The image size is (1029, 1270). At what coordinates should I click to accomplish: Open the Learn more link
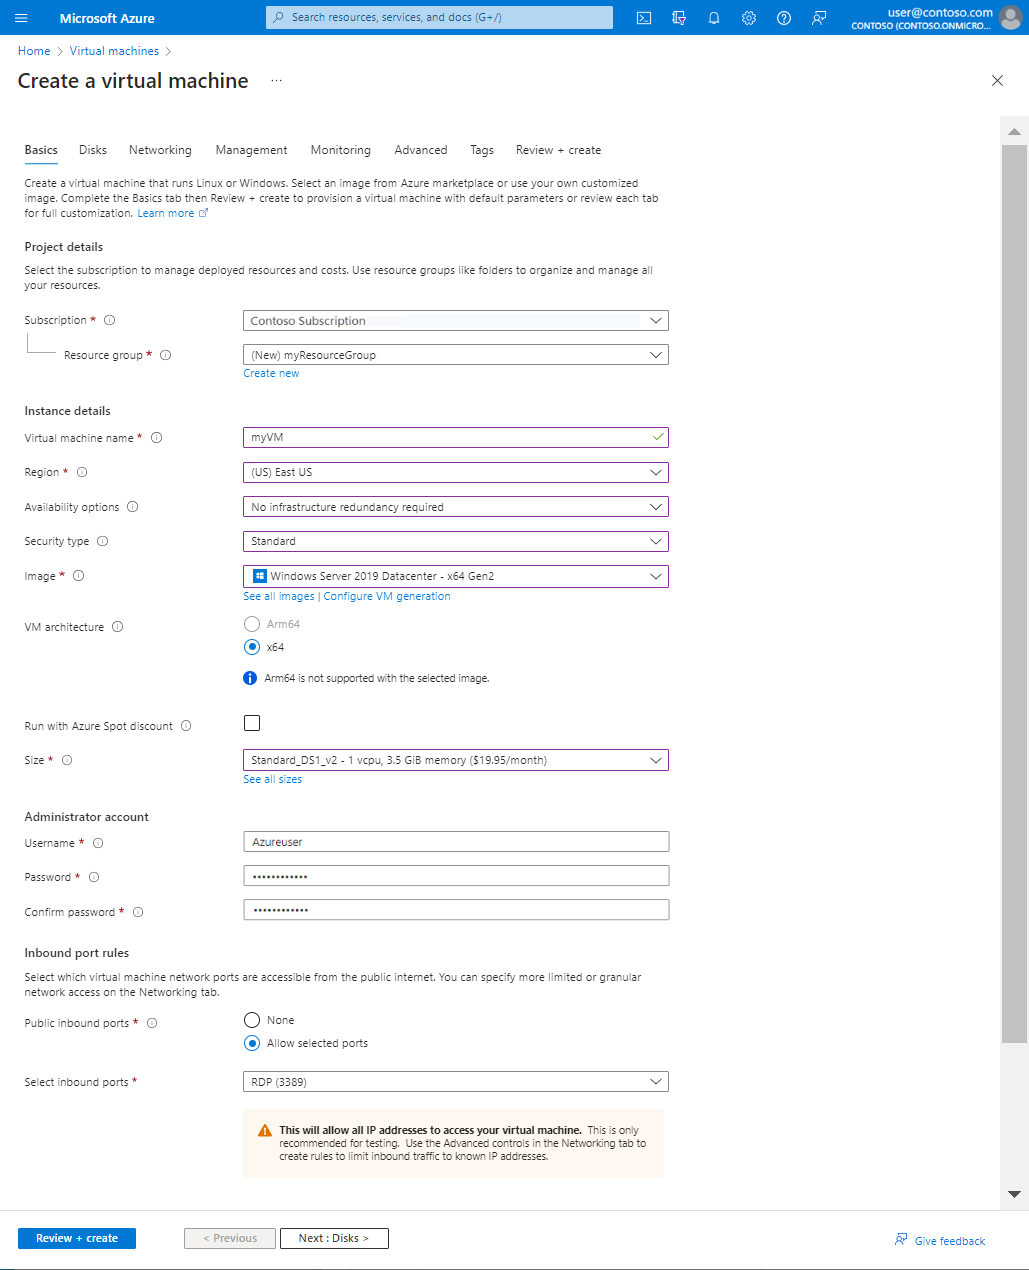point(172,213)
